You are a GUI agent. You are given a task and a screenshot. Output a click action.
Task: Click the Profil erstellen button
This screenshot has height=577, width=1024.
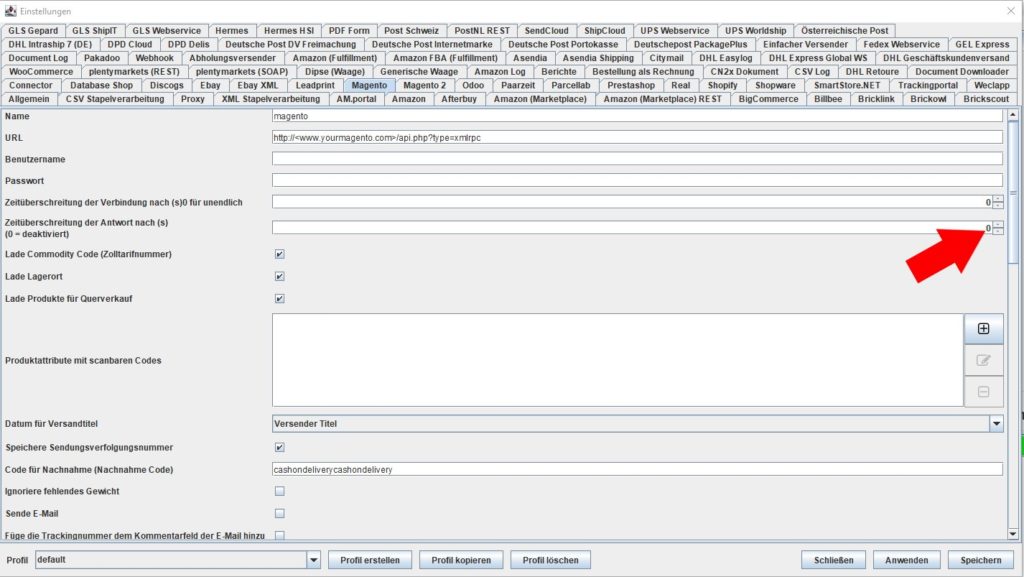pyautogui.click(x=370, y=560)
